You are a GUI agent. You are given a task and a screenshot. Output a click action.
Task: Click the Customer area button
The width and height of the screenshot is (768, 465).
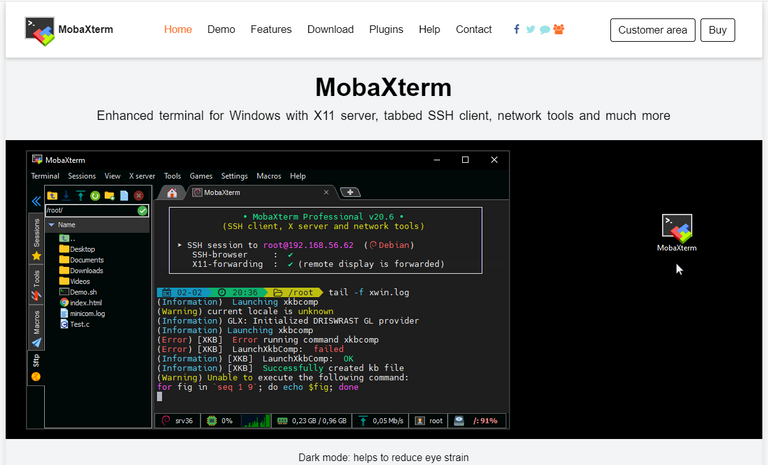click(652, 30)
